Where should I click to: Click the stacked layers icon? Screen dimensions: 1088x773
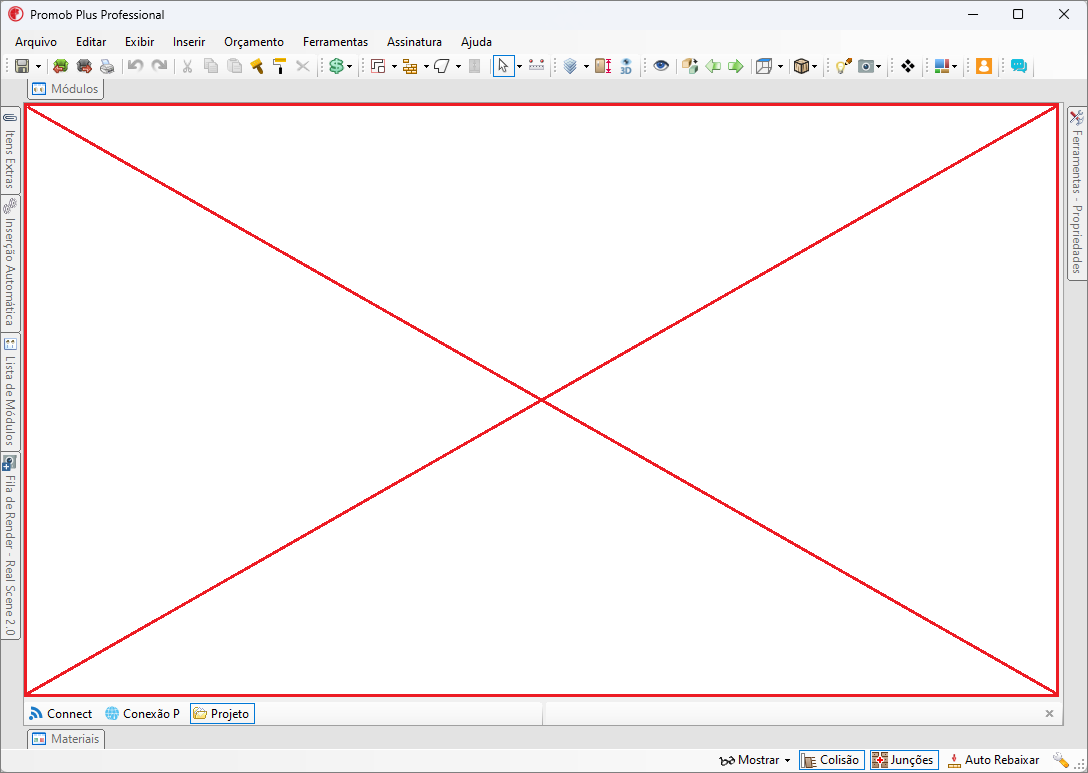(x=570, y=66)
